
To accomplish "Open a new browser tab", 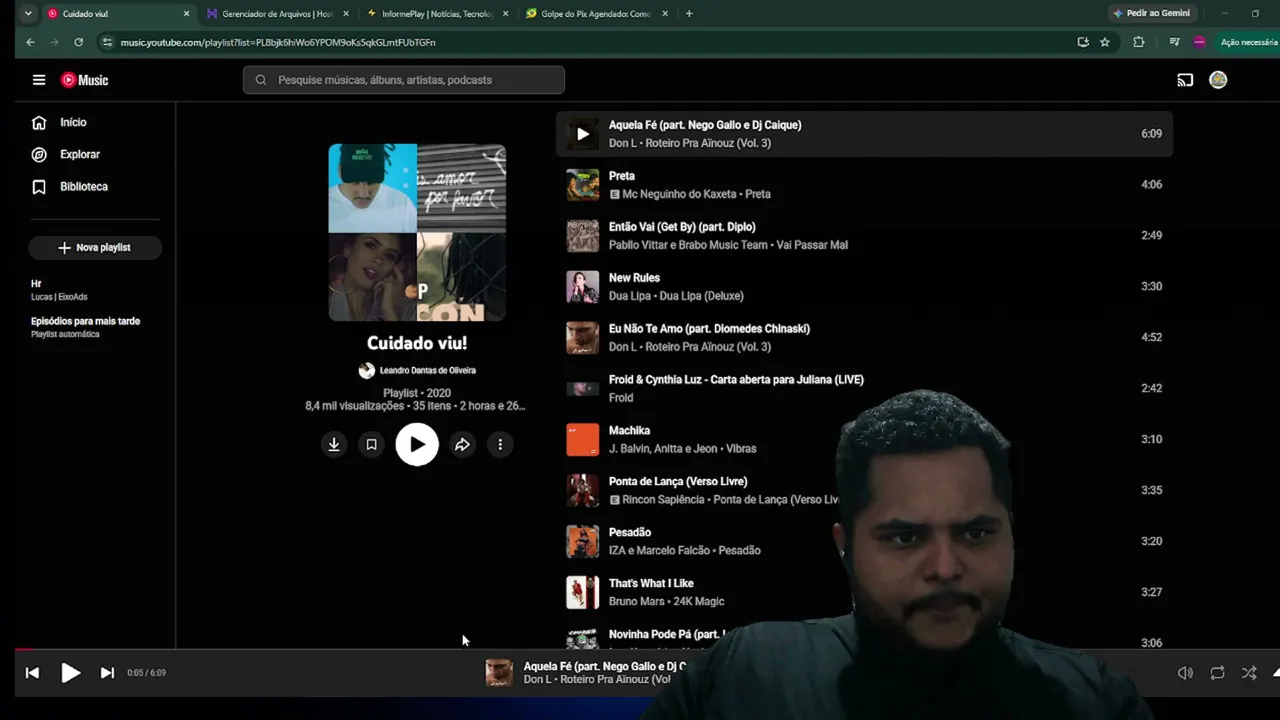I will tap(689, 14).
